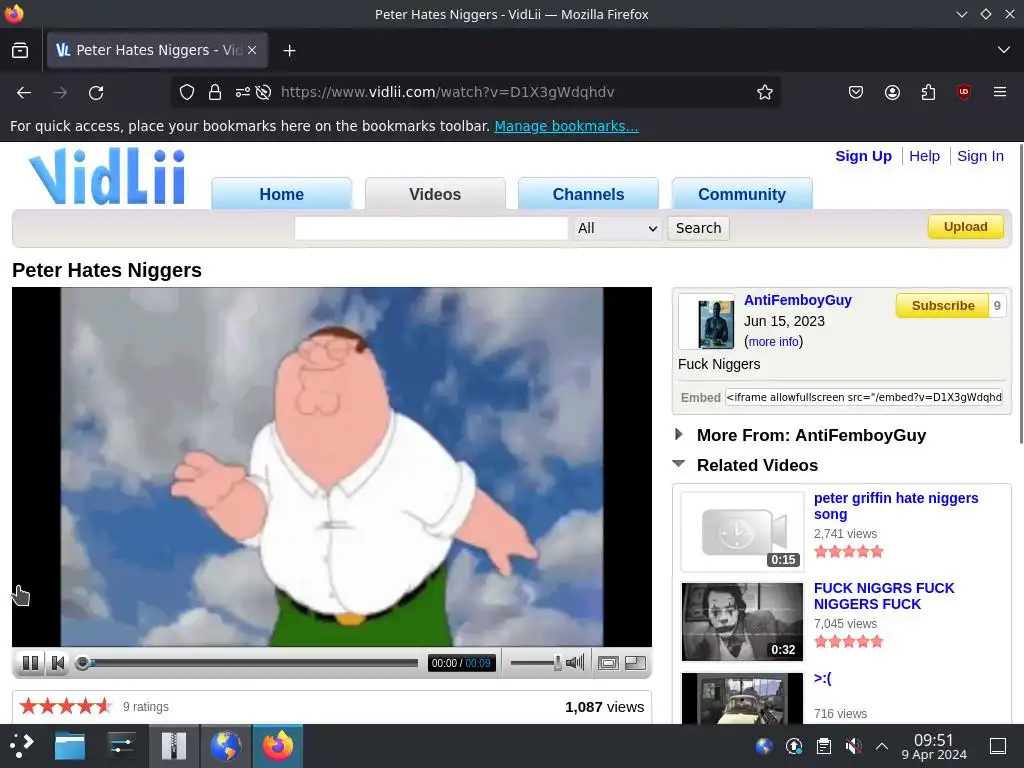Open the site permissions icon in address bar

(242, 93)
